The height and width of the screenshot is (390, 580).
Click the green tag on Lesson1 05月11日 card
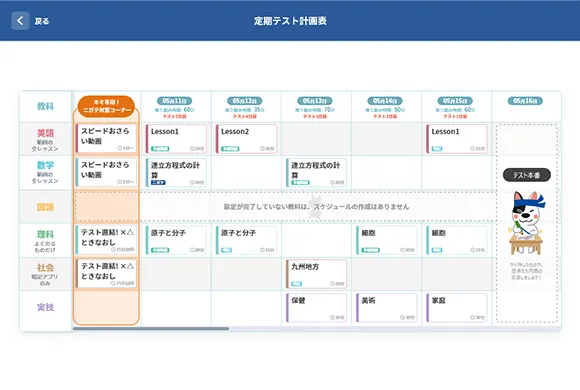tap(160, 149)
